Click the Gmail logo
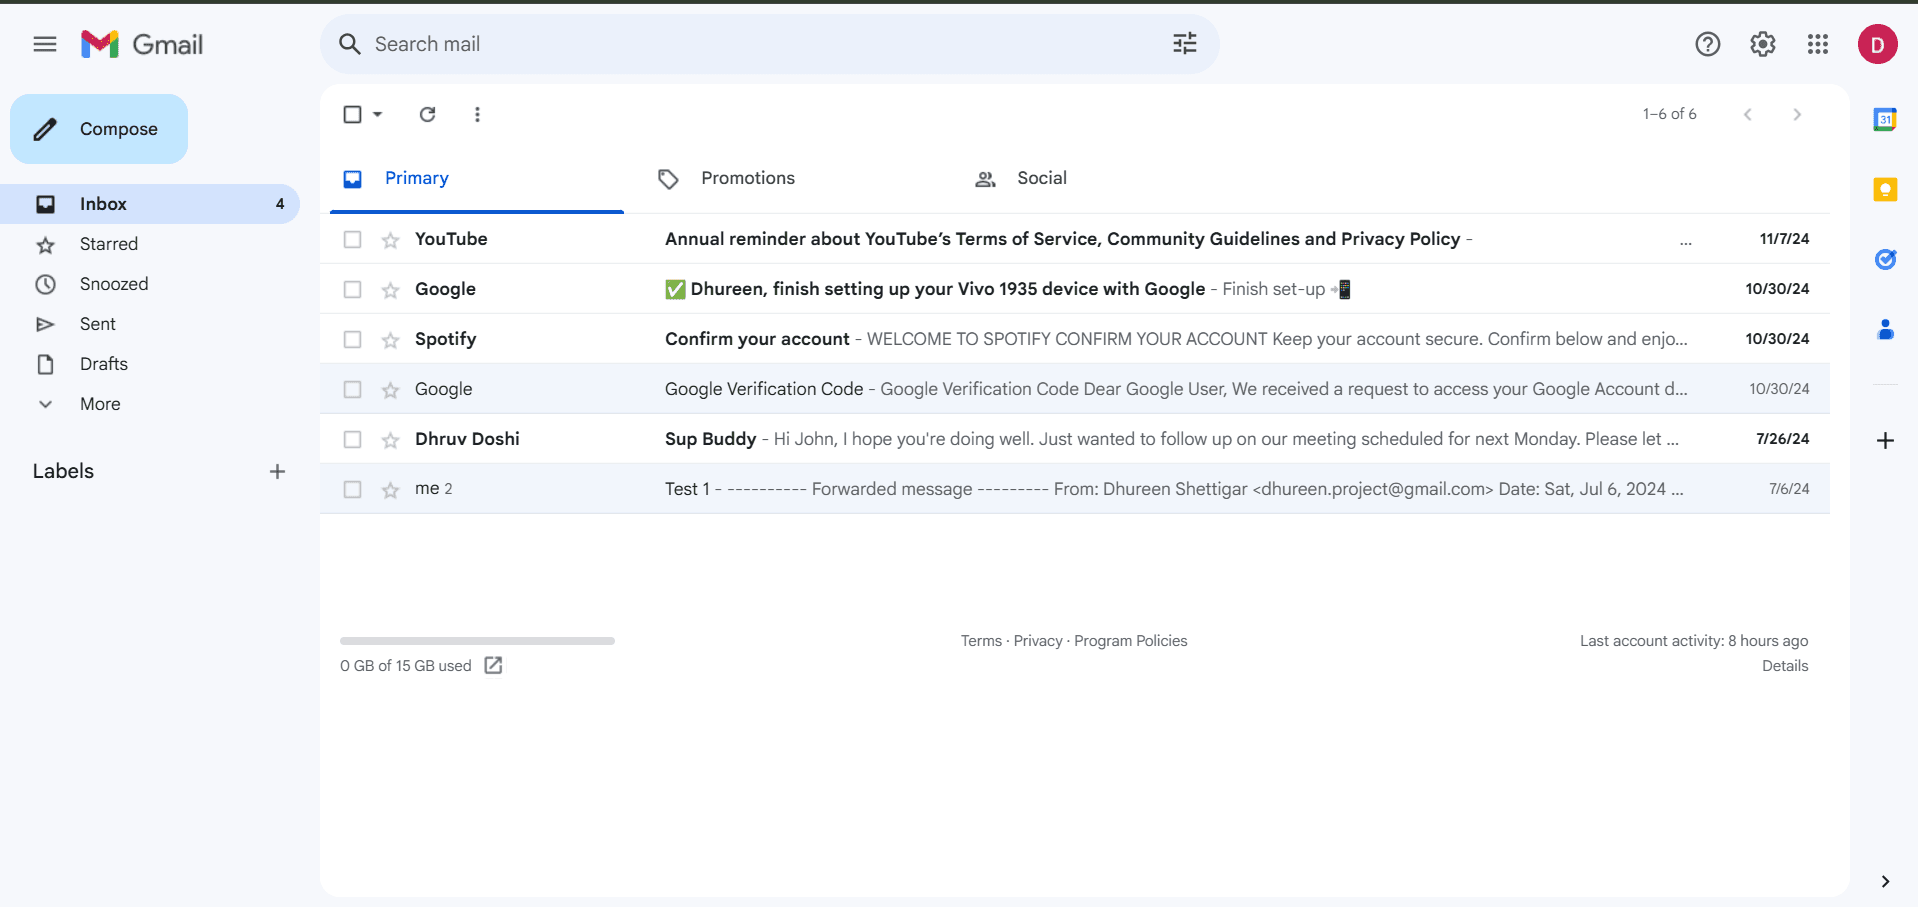 pos(142,44)
